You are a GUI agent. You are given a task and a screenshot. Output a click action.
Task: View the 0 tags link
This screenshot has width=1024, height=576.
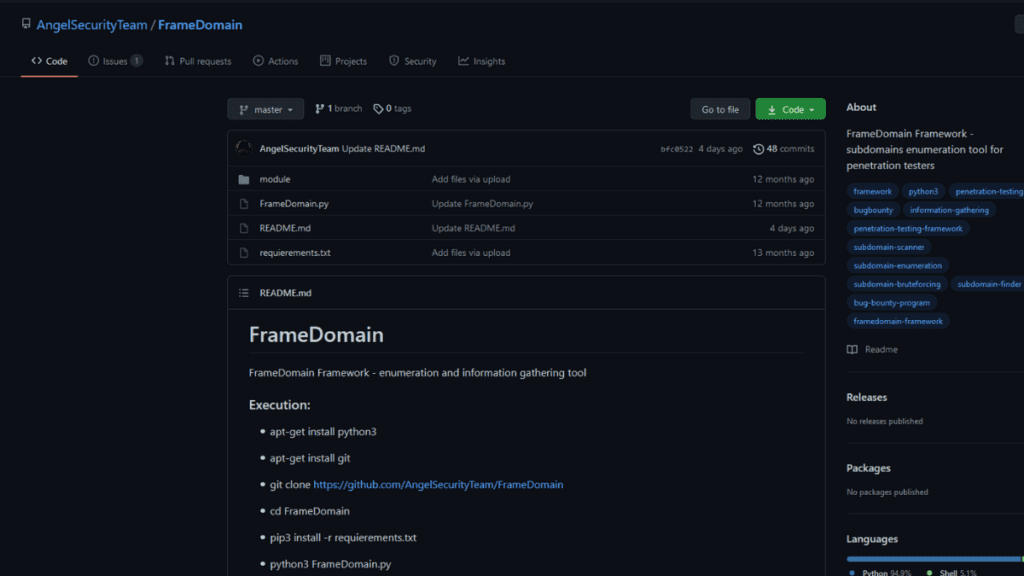pyautogui.click(x=392, y=108)
